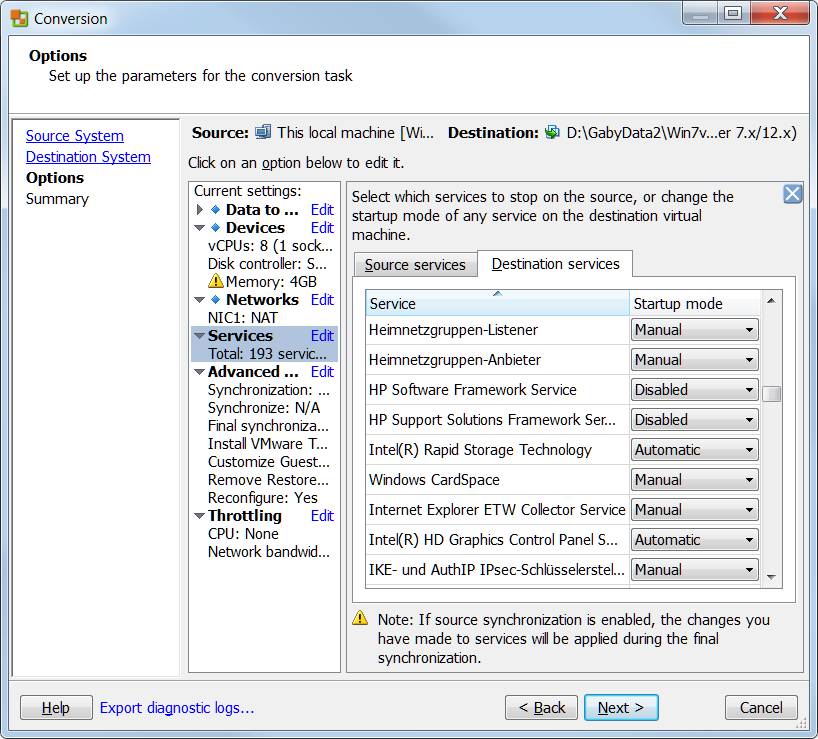Select the 'Remove Restore...' setting
Viewport: 818px width, 739px height.
(268, 479)
